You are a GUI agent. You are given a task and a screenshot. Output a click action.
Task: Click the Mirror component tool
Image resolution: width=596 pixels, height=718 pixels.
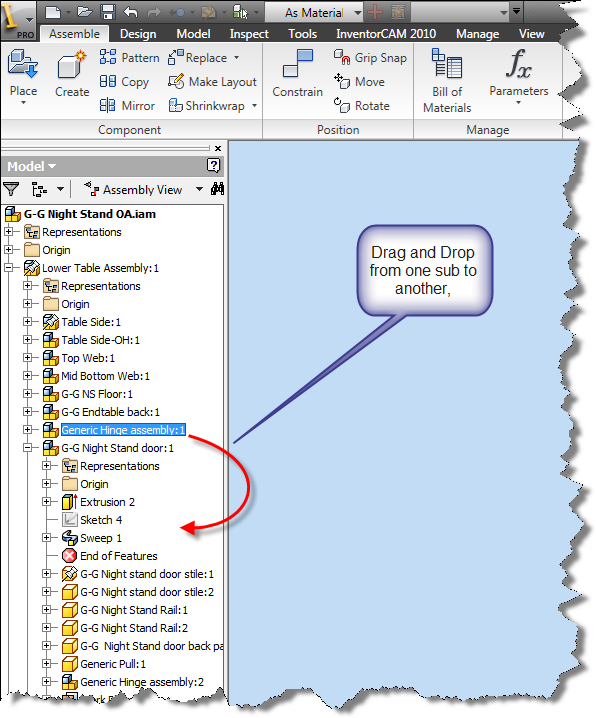[x=127, y=106]
